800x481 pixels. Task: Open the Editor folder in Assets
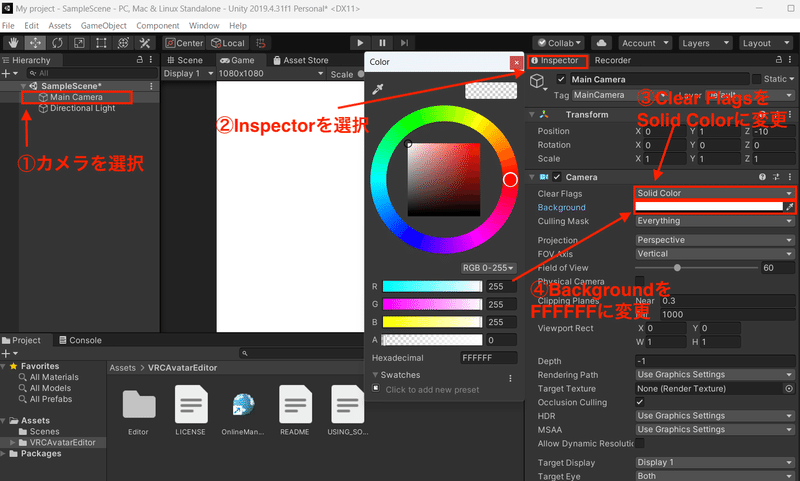[139, 411]
